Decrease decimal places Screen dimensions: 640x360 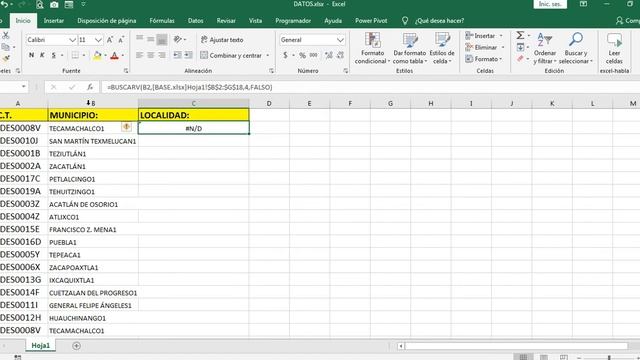pyautogui.click(x=340, y=55)
